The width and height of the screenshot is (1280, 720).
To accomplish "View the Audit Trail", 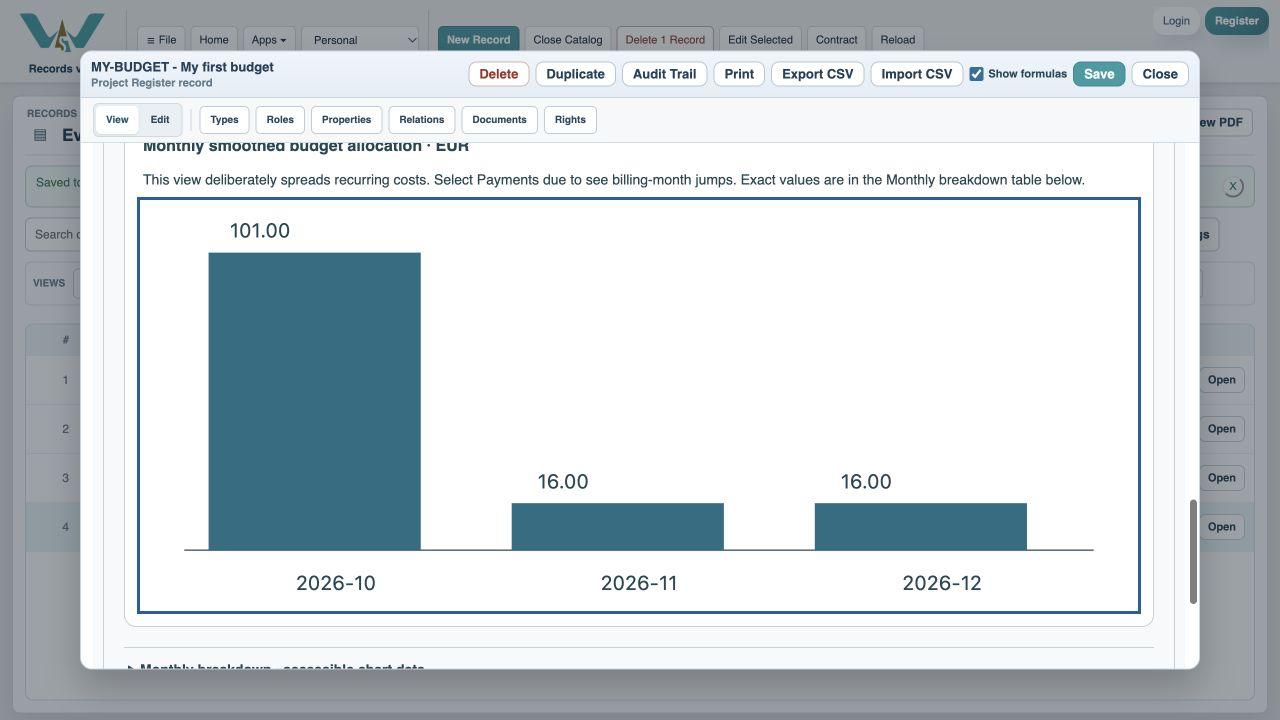I will coord(664,74).
